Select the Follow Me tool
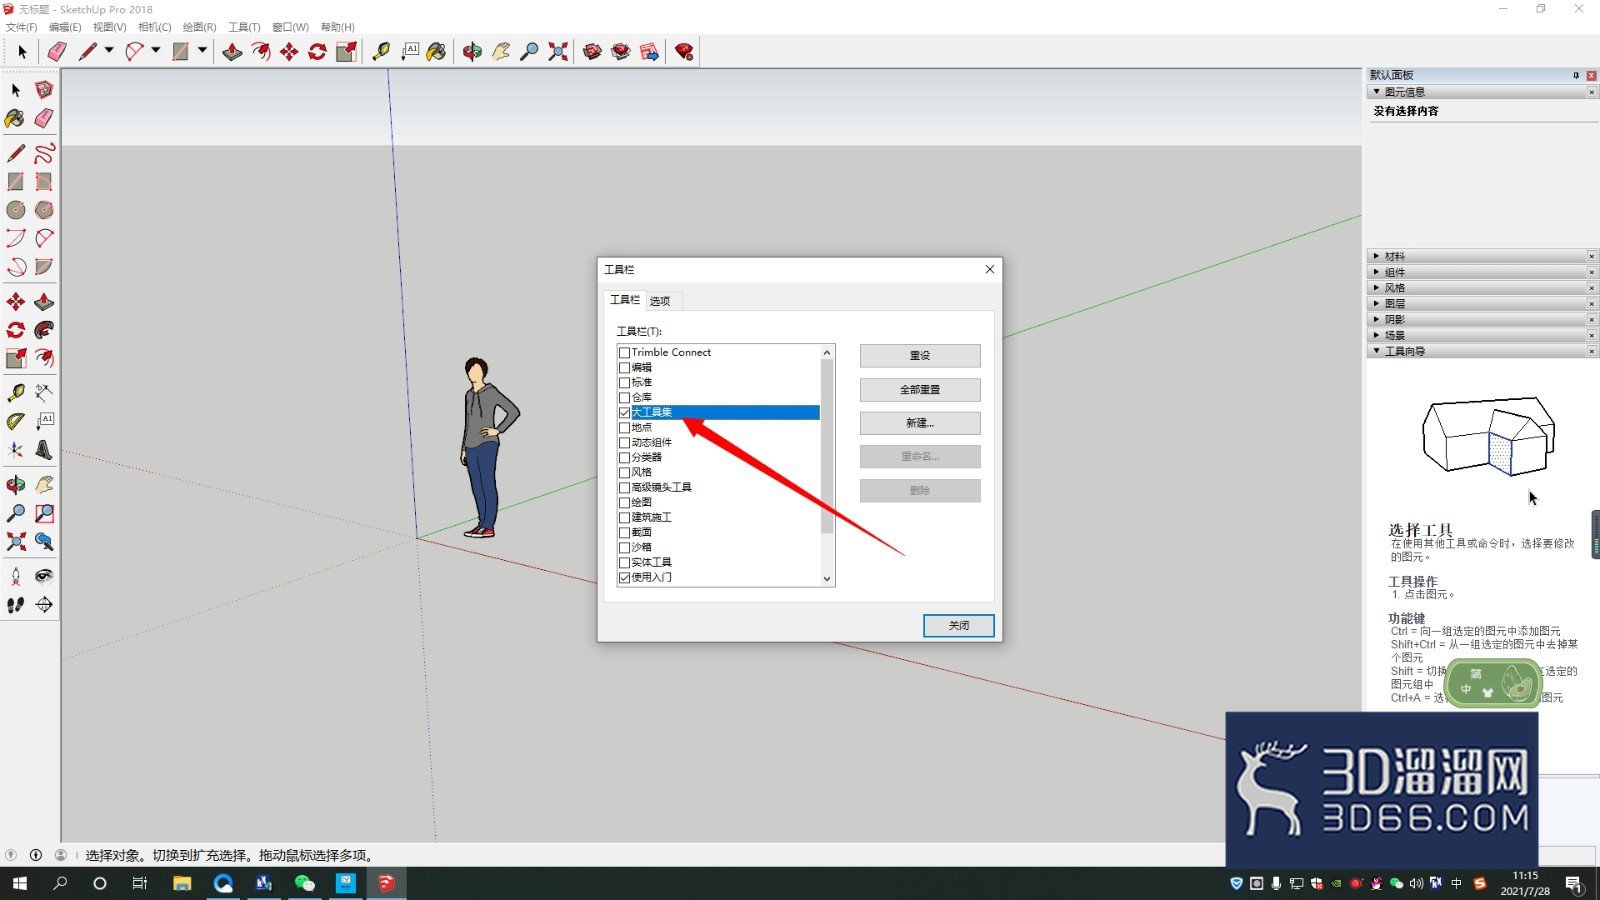This screenshot has height=900, width=1600. tap(44, 330)
